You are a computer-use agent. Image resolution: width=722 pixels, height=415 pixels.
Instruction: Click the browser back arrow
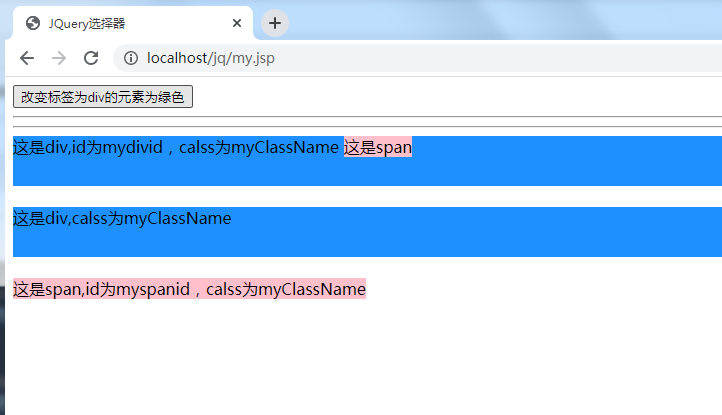click(27, 58)
